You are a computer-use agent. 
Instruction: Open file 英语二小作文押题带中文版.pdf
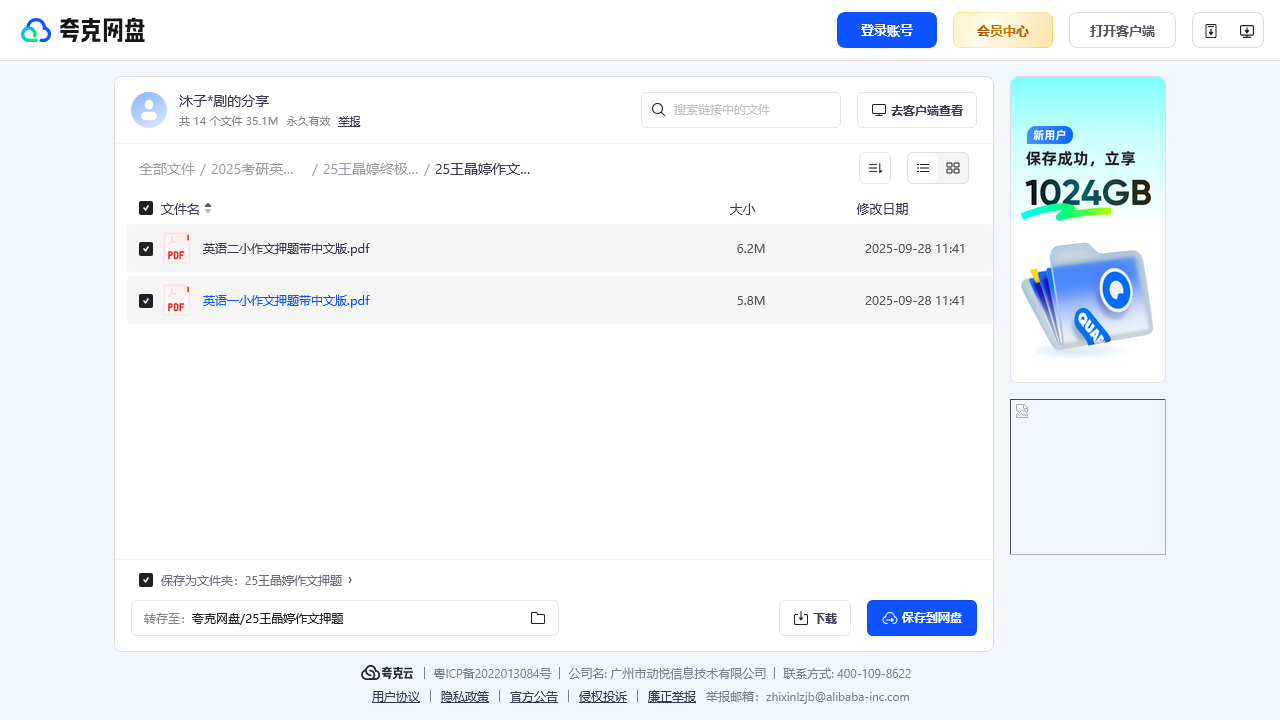[x=286, y=249]
